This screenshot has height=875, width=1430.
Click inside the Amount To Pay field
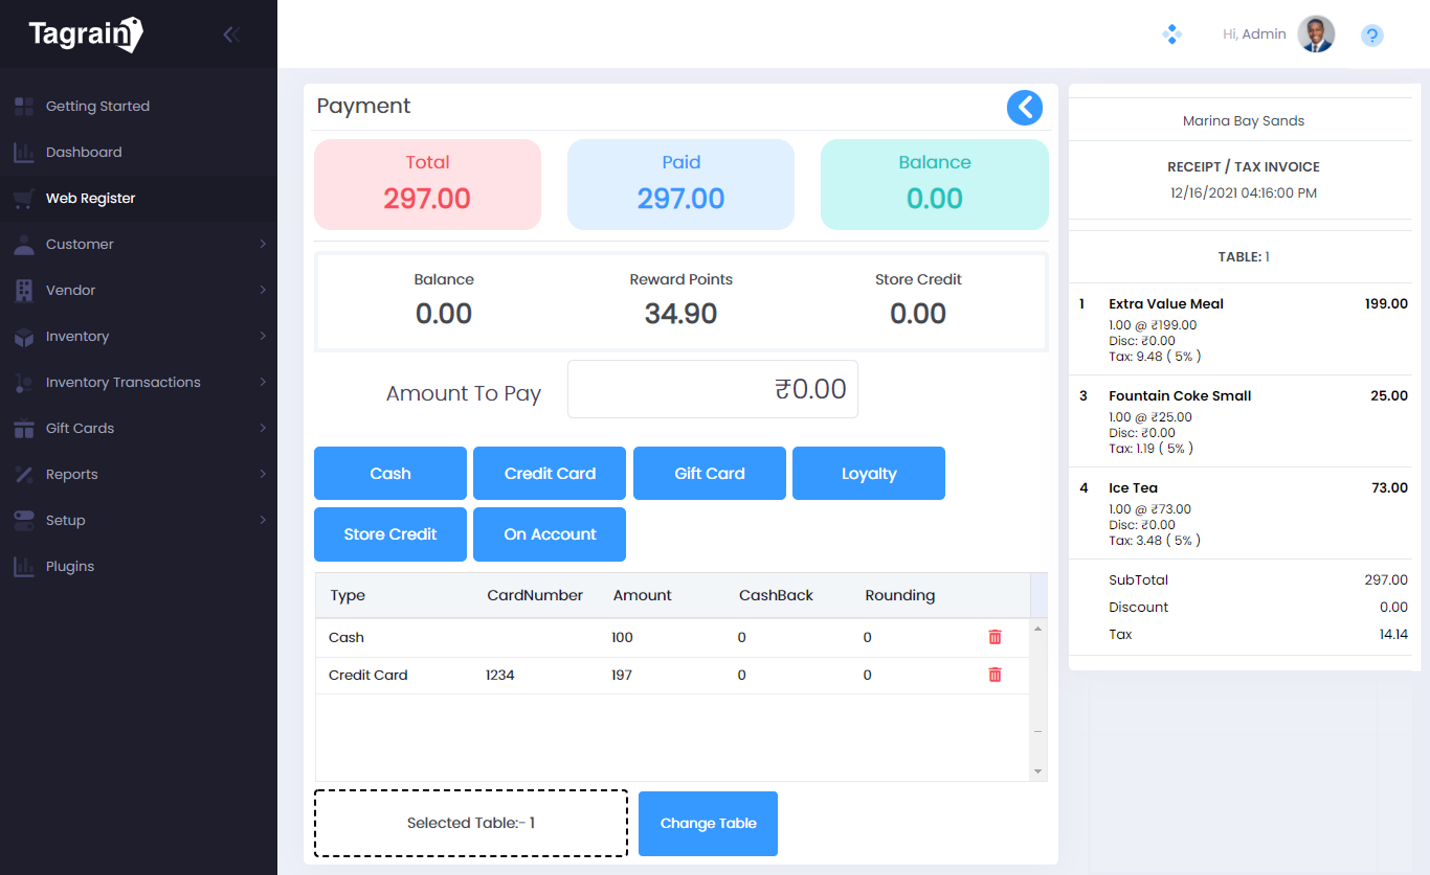point(712,389)
